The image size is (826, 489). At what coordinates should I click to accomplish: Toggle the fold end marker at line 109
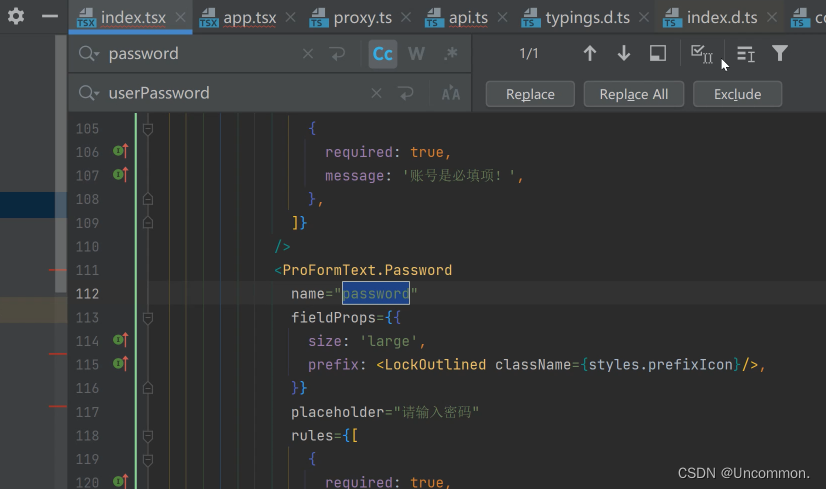[148, 223]
